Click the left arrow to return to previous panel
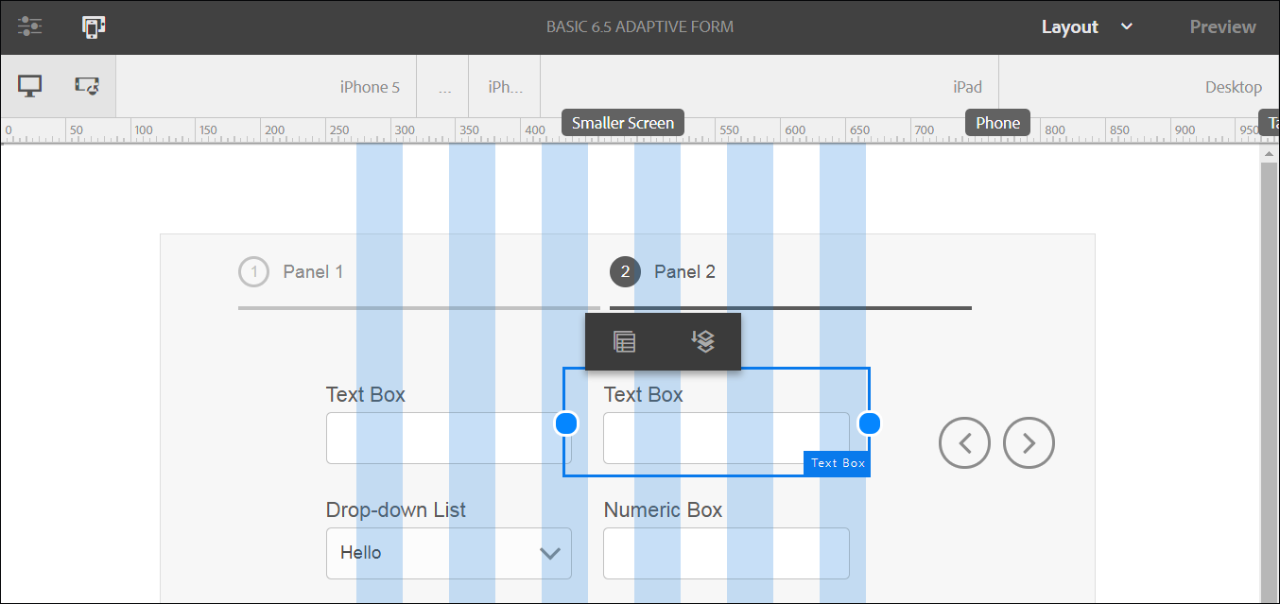 coord(964,442)
